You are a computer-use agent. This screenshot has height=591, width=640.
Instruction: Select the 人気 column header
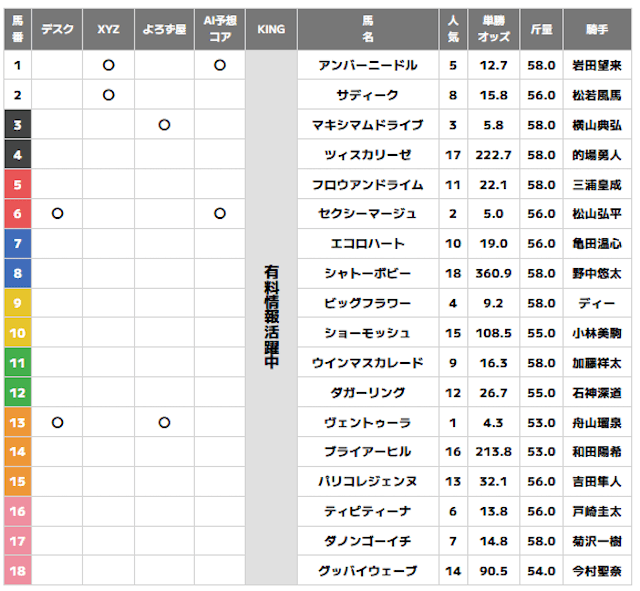[x=453, y=30]
